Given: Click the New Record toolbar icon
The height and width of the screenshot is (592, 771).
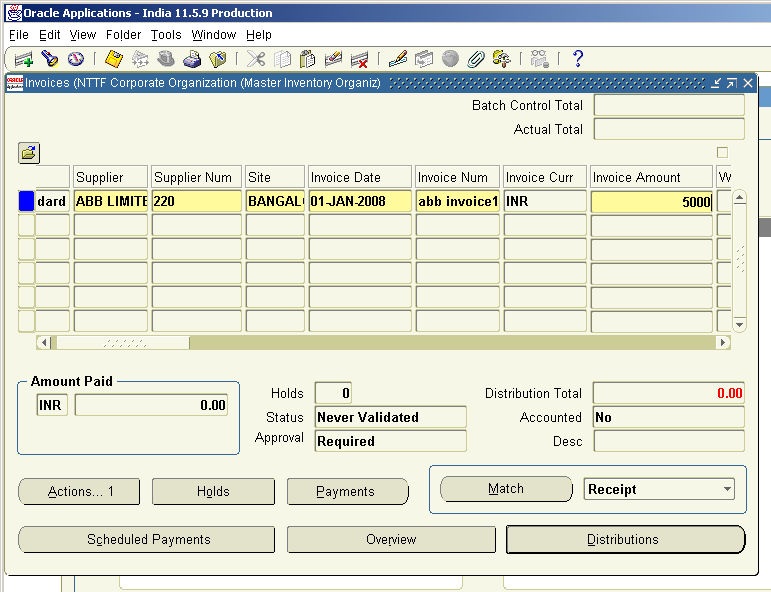Looking at the screenshot, I should [24, 59].
